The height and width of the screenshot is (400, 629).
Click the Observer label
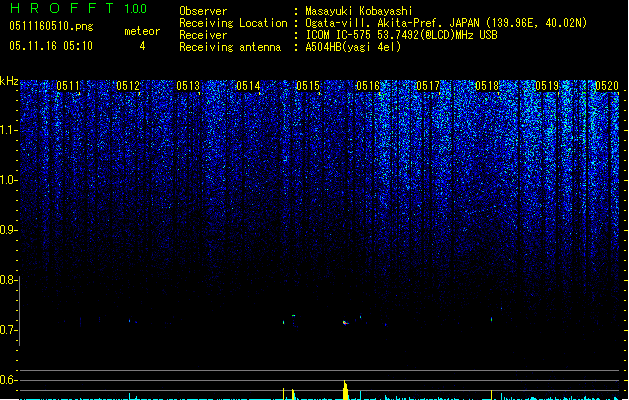203,11
